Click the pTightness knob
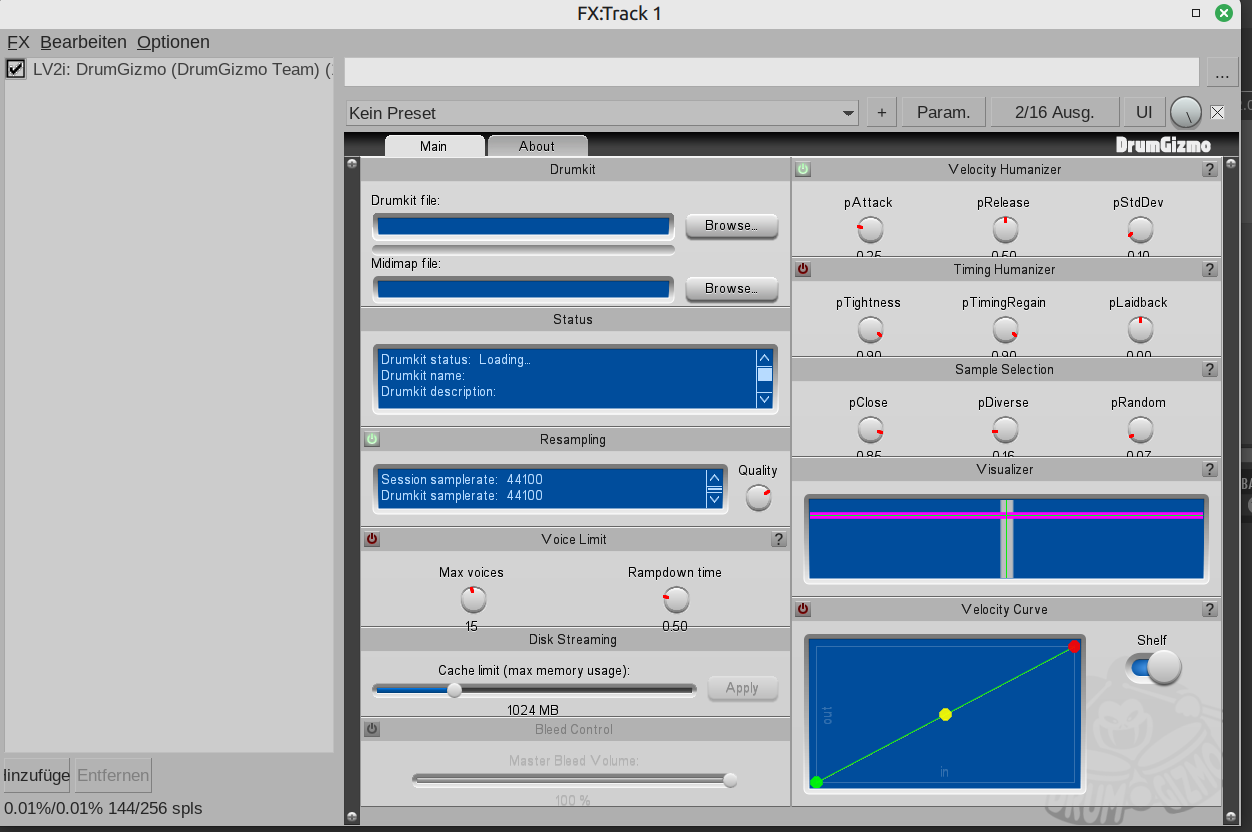The height and width of the screenshot is (832, 1252). (870, 330)
